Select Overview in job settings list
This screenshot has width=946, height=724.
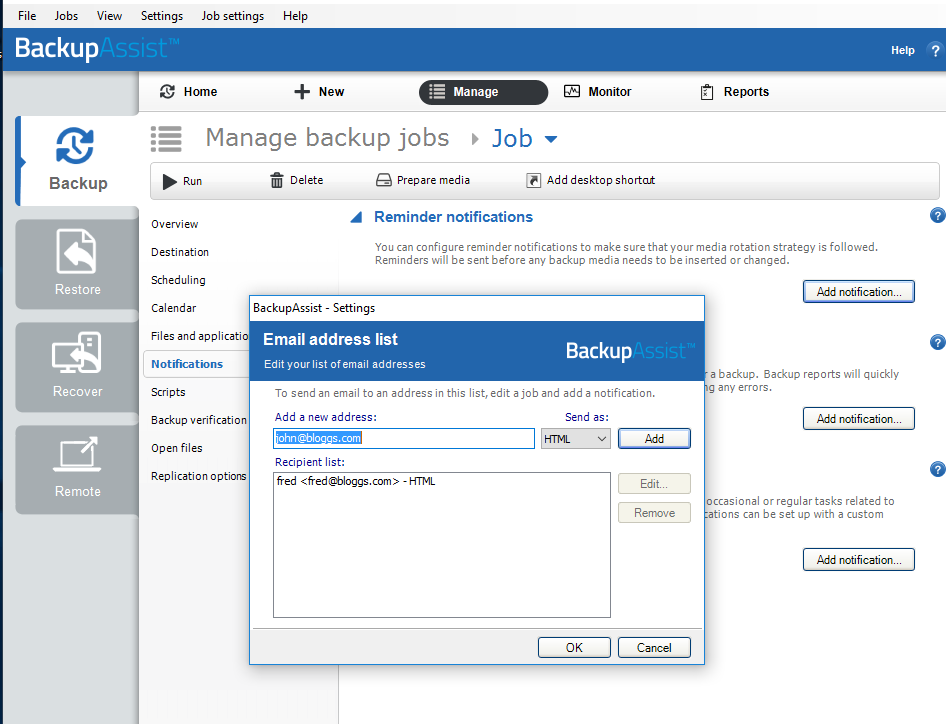click(174, 224)
